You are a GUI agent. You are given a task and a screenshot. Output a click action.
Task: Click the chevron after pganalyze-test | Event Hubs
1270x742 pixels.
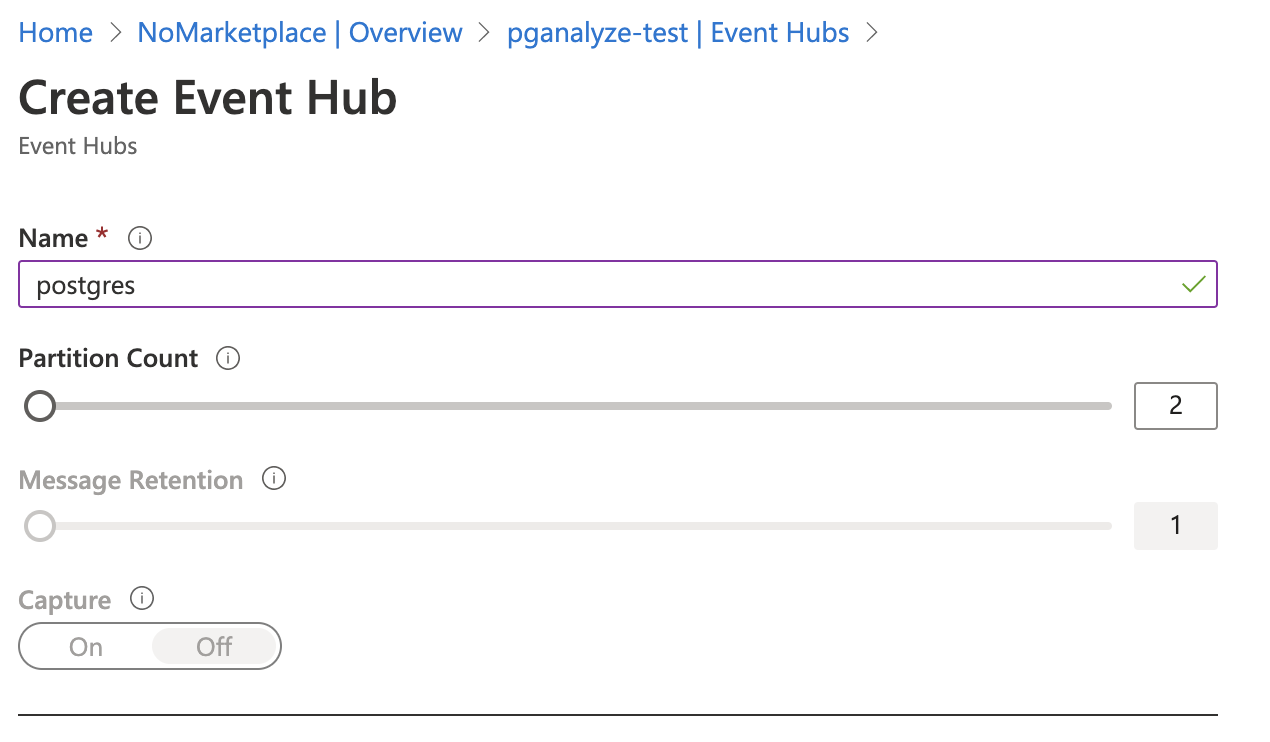coord(872,33)
